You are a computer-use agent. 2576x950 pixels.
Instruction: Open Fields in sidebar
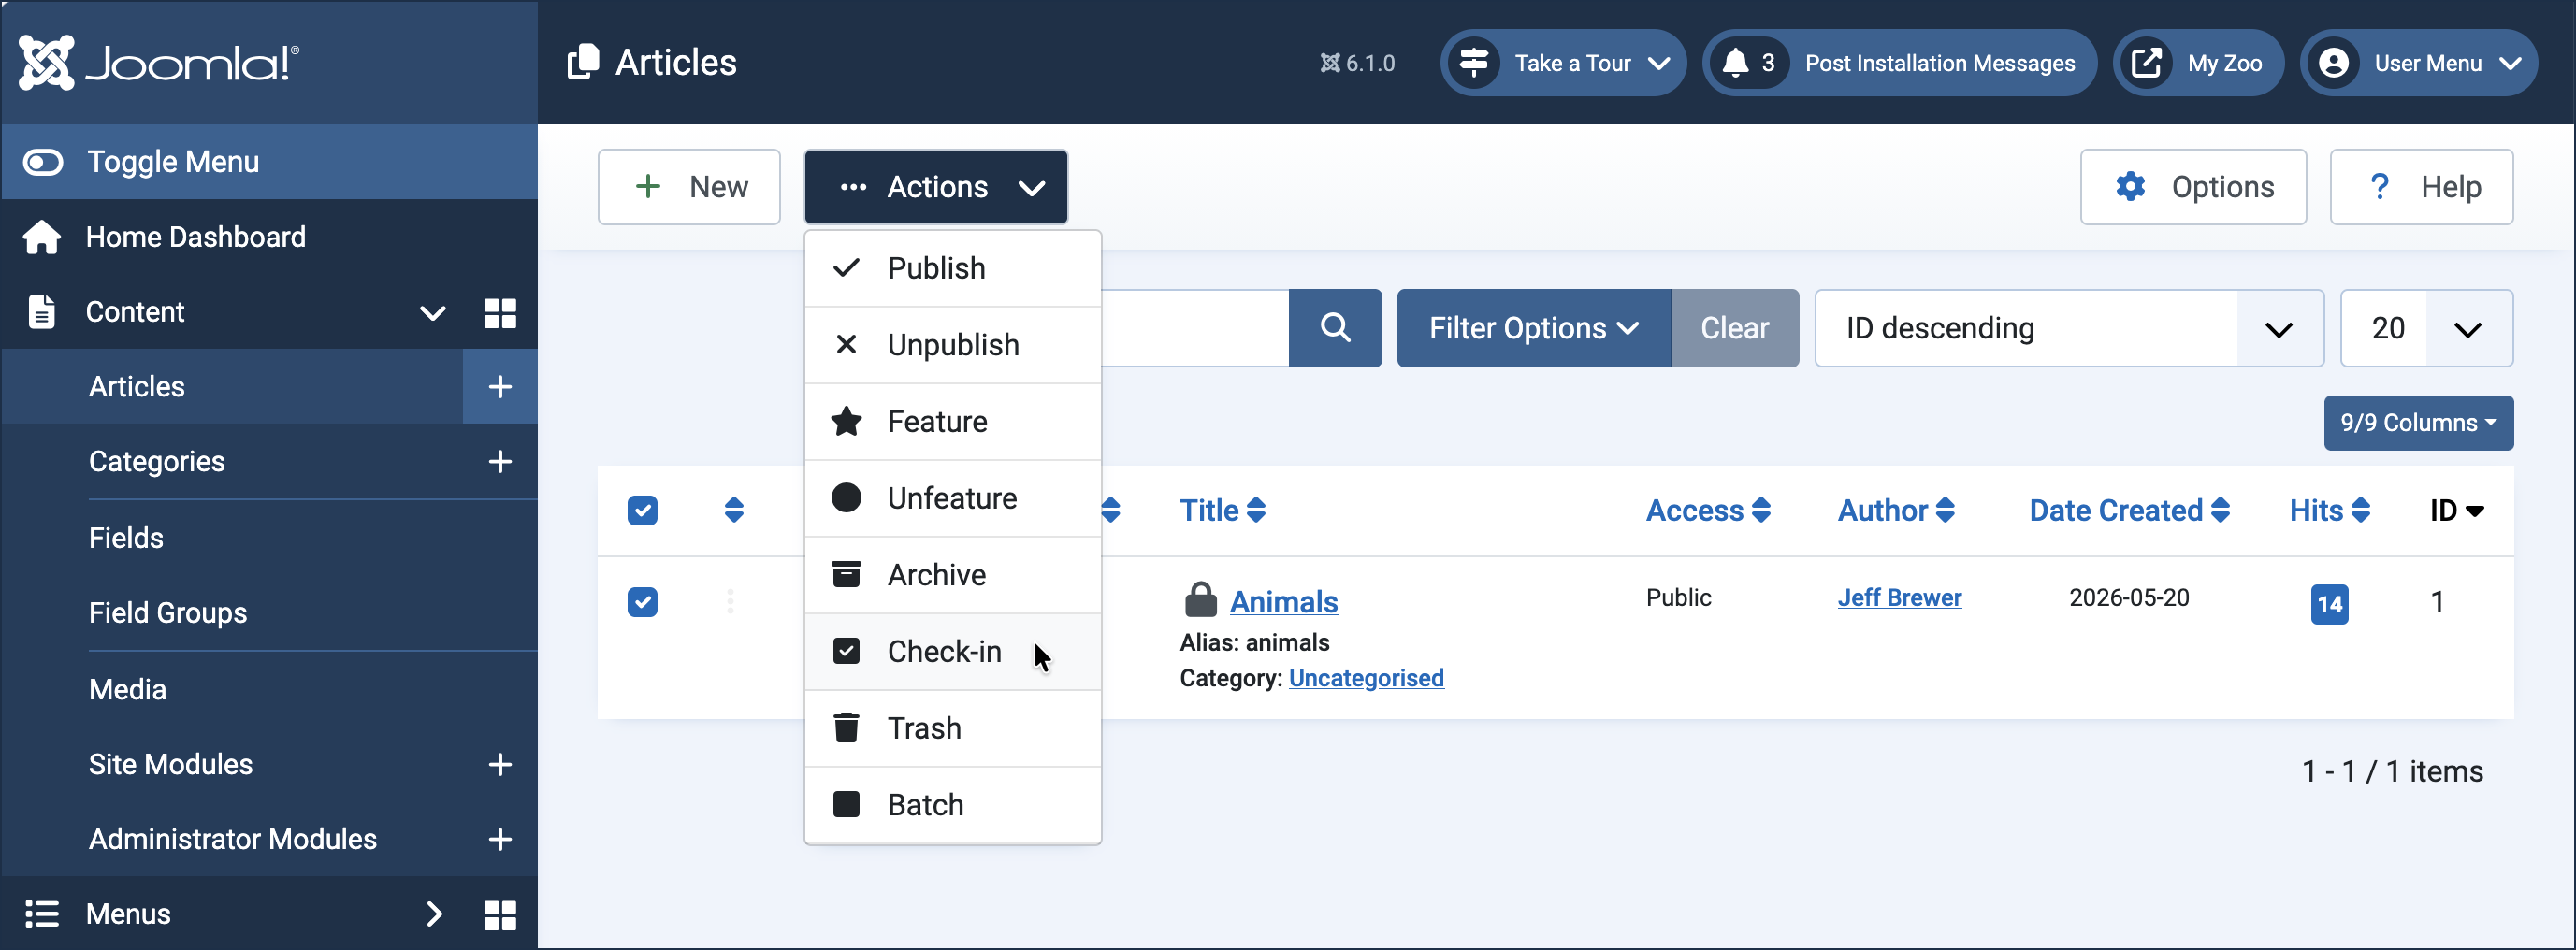tap(126, 538)
